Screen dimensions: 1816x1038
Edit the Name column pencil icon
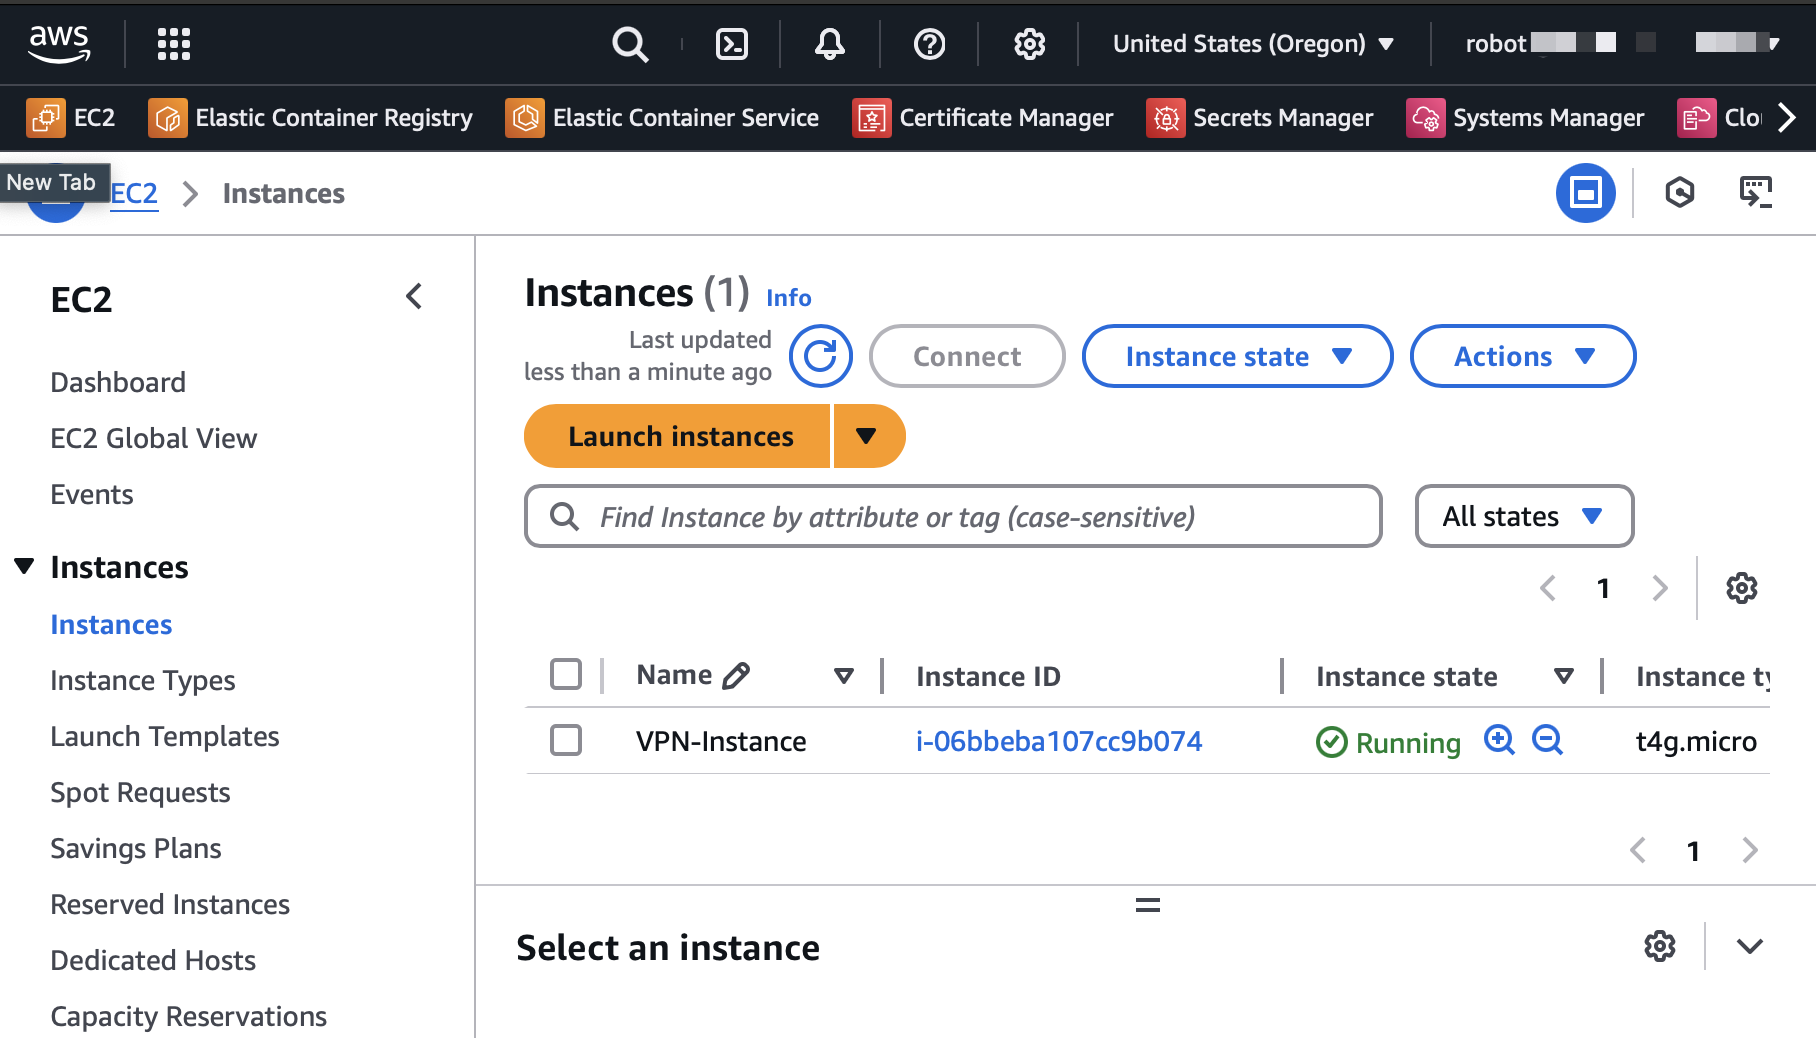(x=736, y=676)
